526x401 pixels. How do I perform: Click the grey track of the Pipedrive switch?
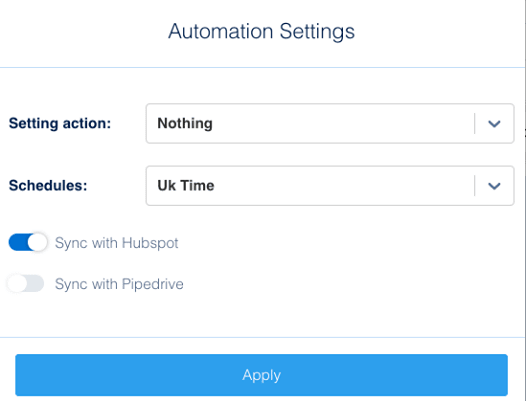tap(36, 284)
